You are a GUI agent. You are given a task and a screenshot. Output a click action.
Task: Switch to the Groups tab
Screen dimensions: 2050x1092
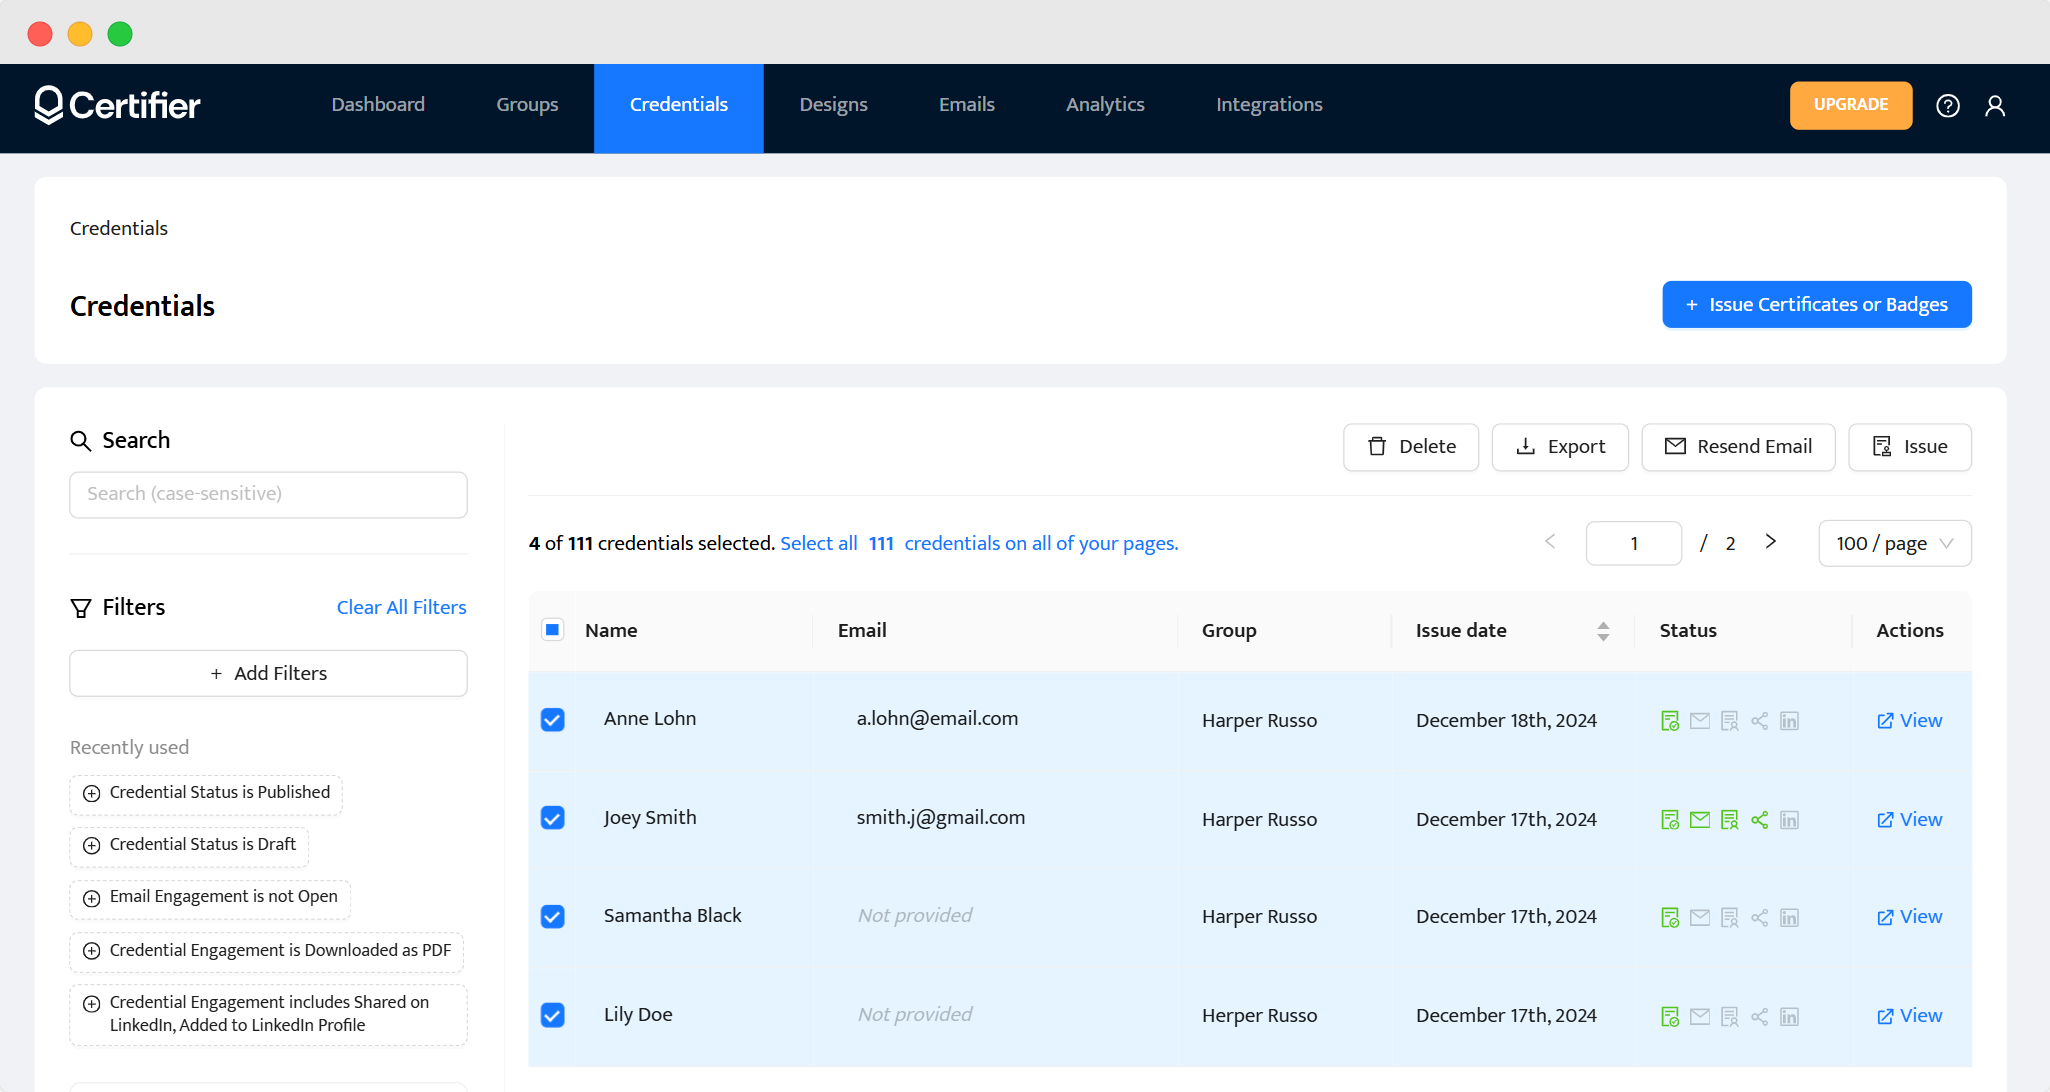click(x=527, y=105)
